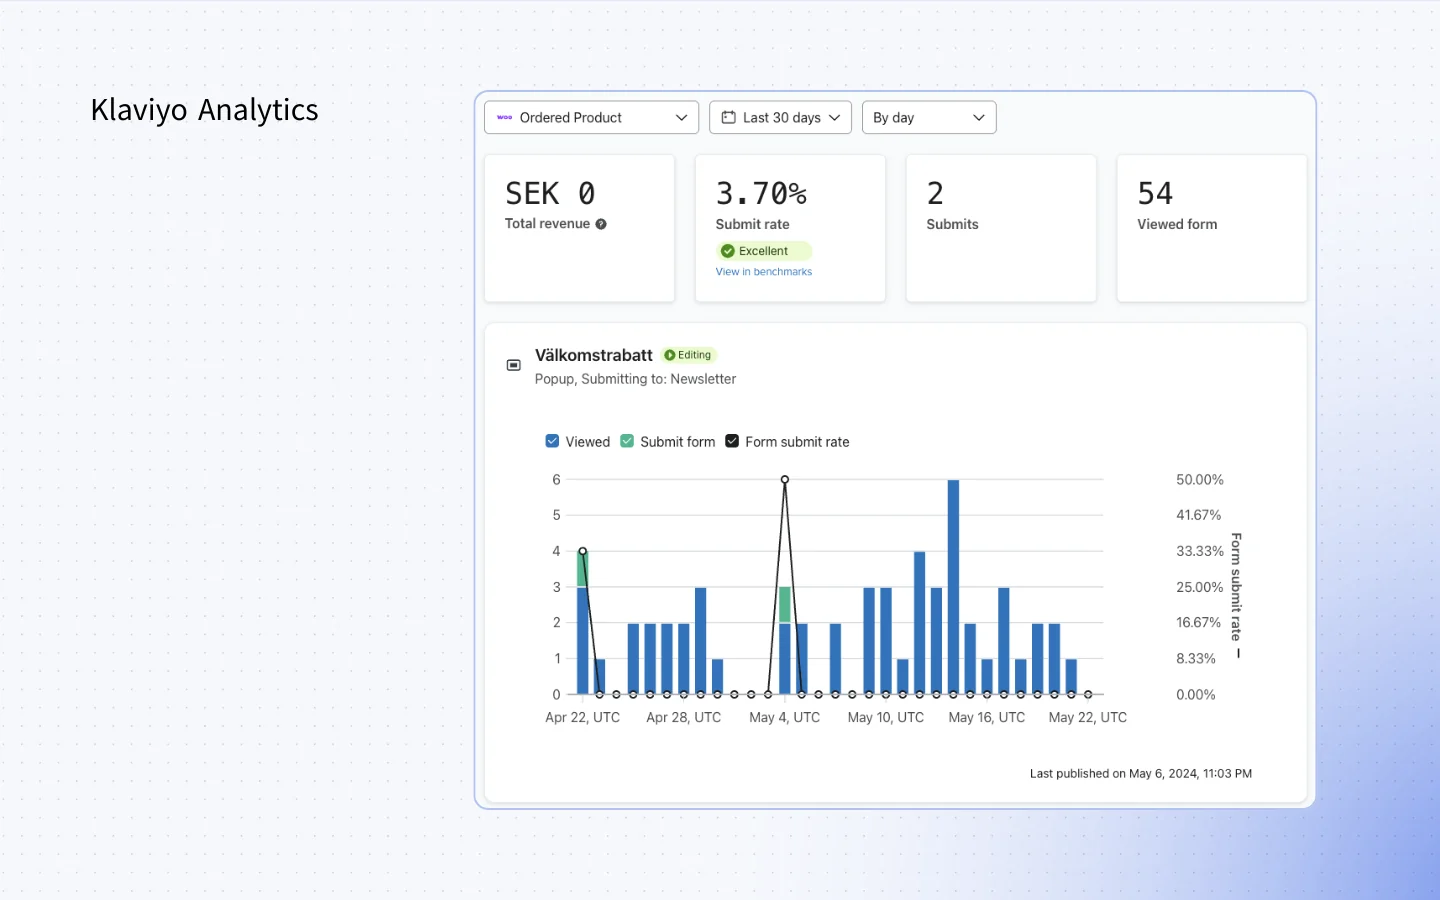The height and width of the screenshot is (900, 1440).
Task: Open the Last 30 days date range dropdown
Action: click(780, 117)
